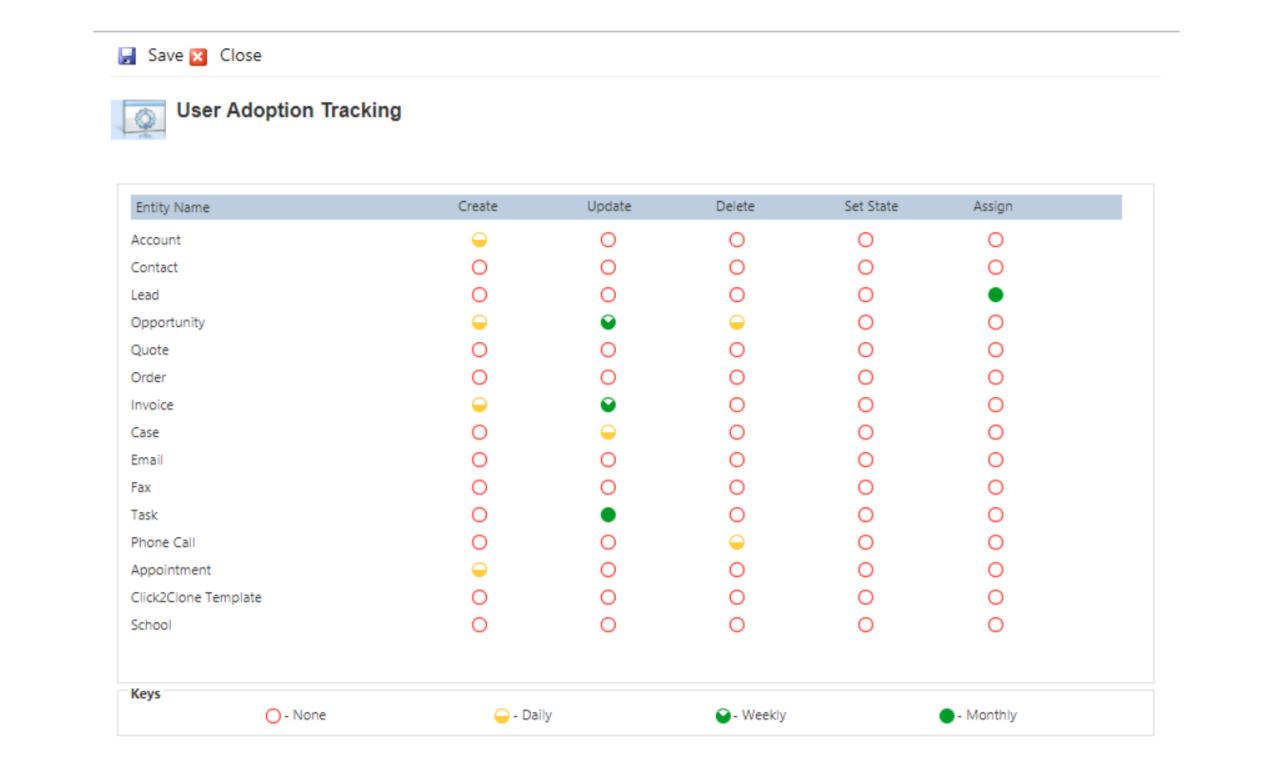Click the Daily key legend icon

(x=502, y=716)
